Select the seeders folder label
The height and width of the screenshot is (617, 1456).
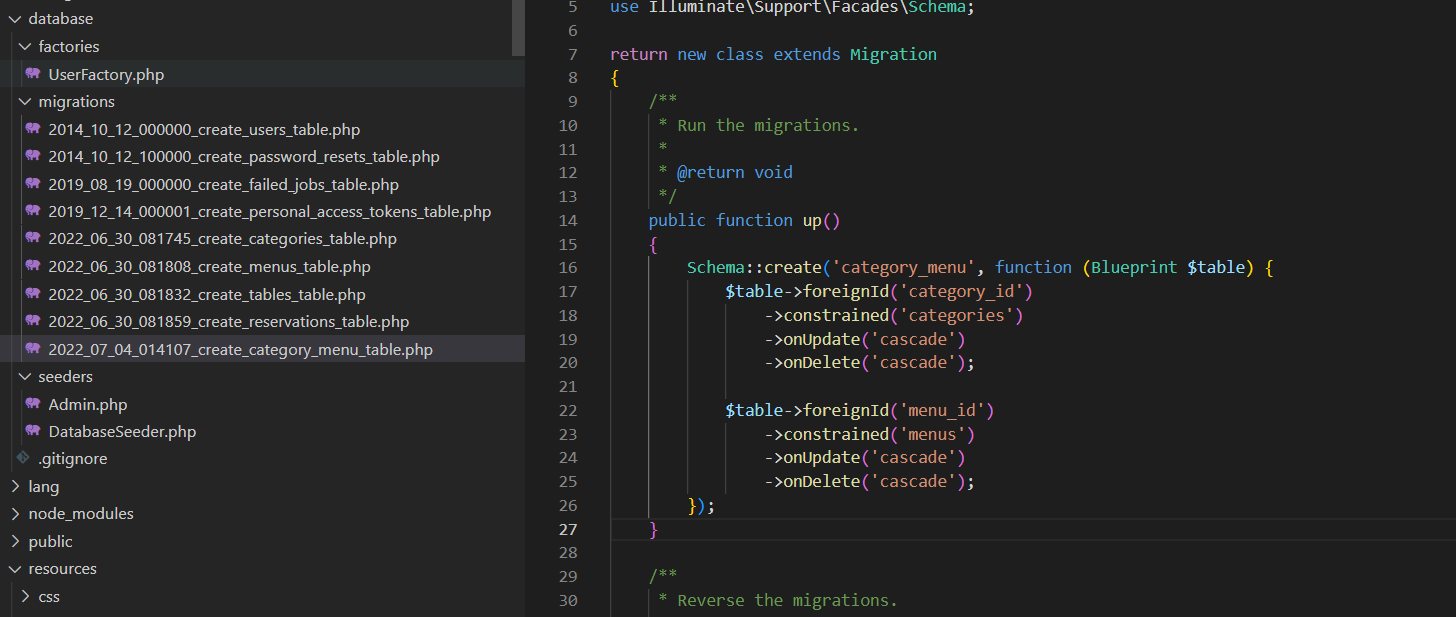coord(65,377)
